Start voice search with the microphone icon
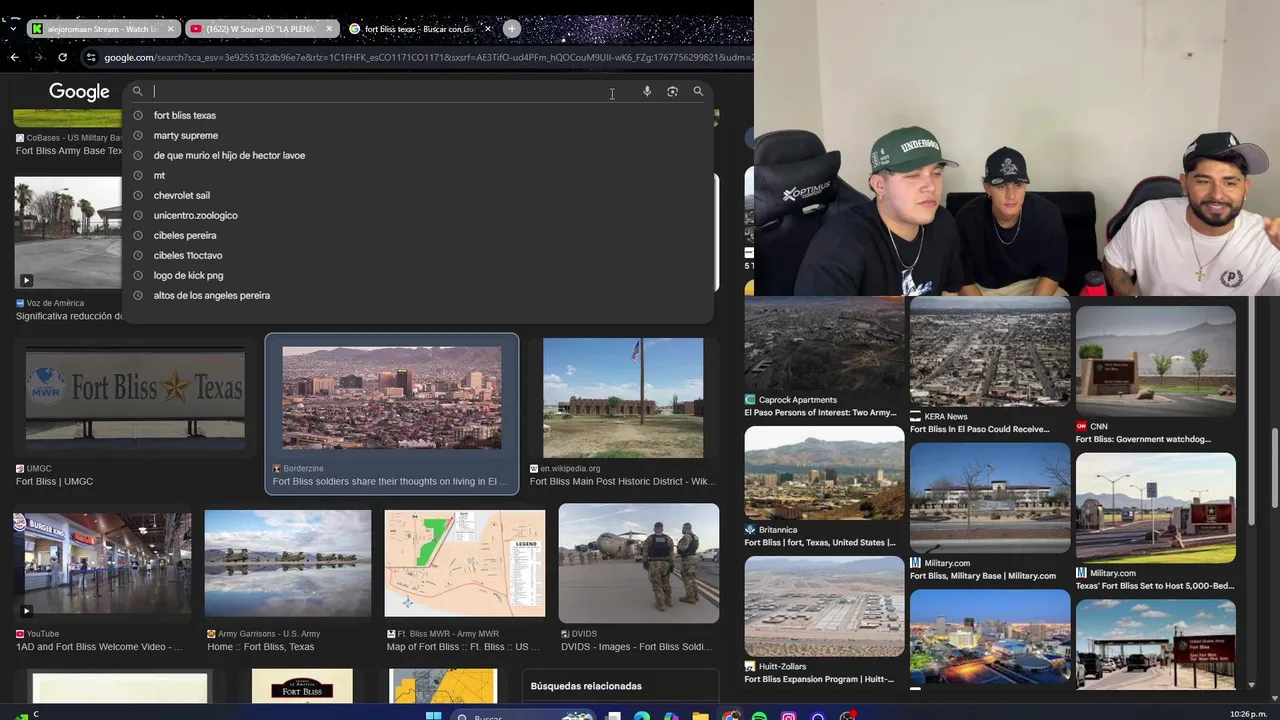The width and height of the screenshot is (1280, 720). coord(647,91)
